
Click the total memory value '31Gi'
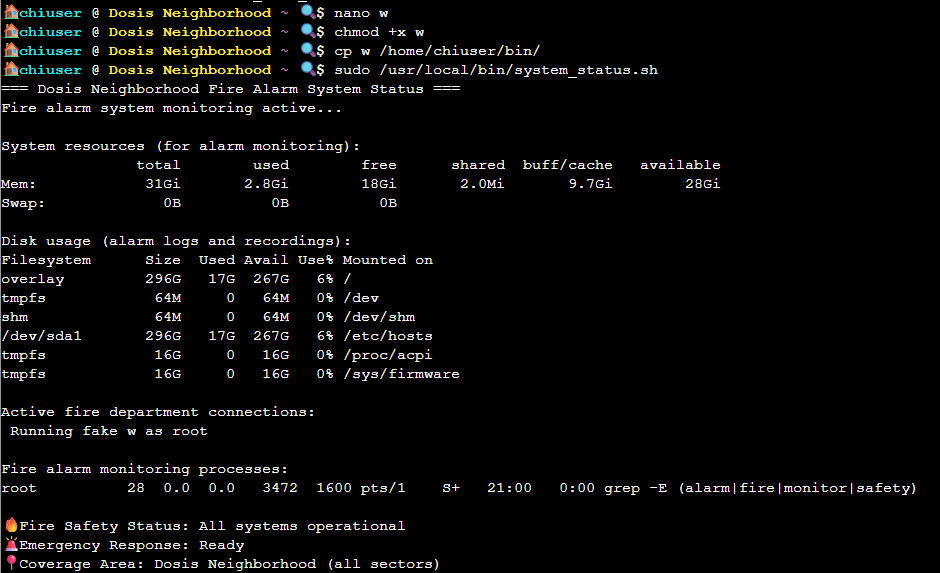pyautogui.click(x=162, y=184)
